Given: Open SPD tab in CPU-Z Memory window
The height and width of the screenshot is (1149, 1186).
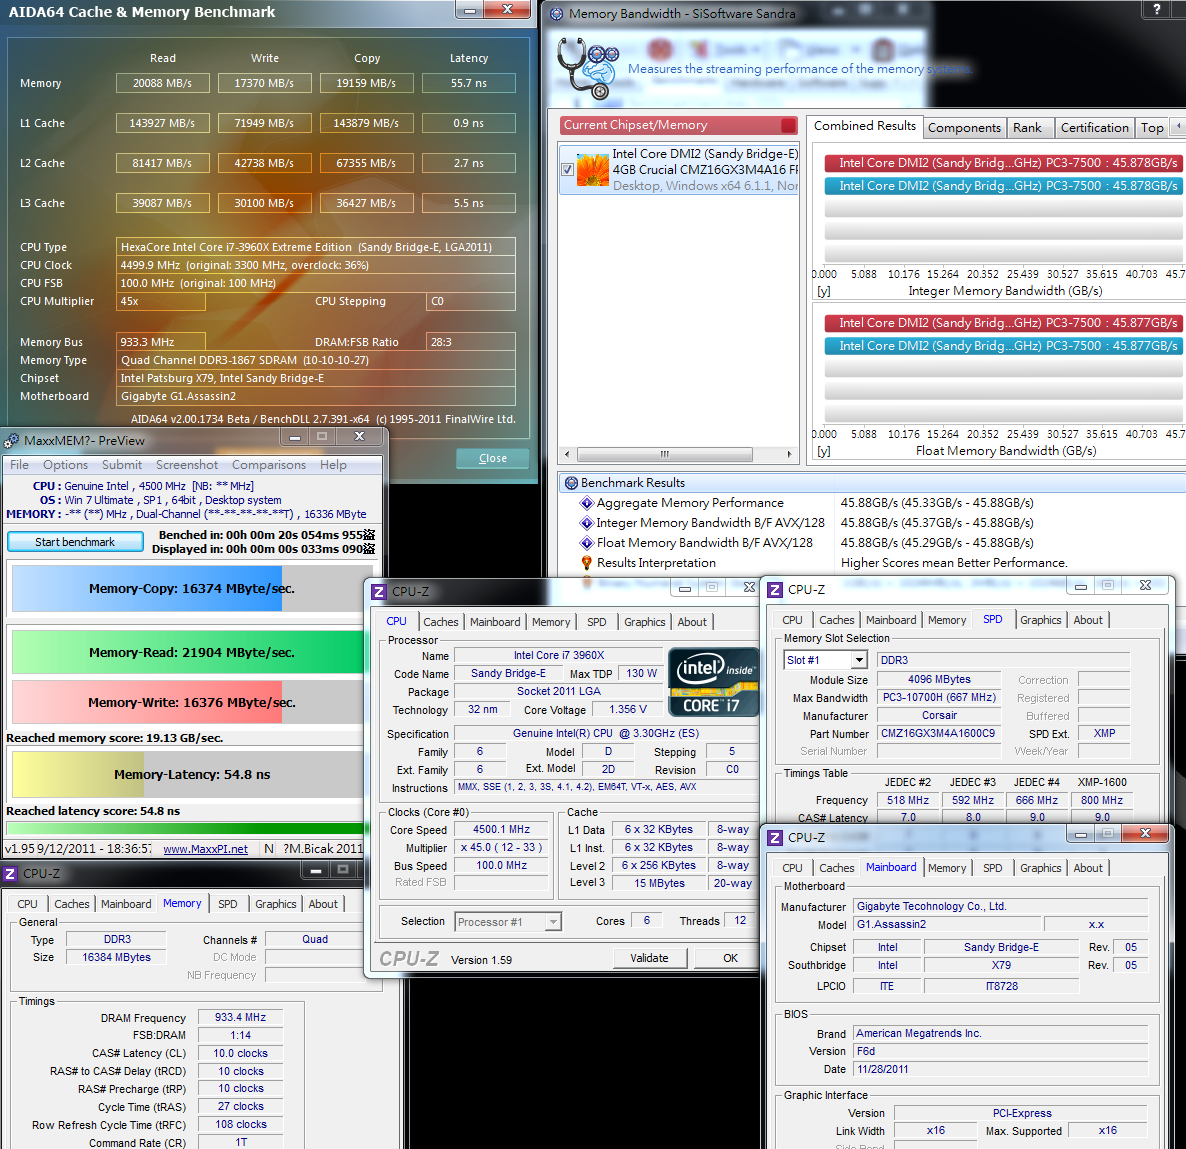Looking at the screenshot, I should [x=227, y=904].
